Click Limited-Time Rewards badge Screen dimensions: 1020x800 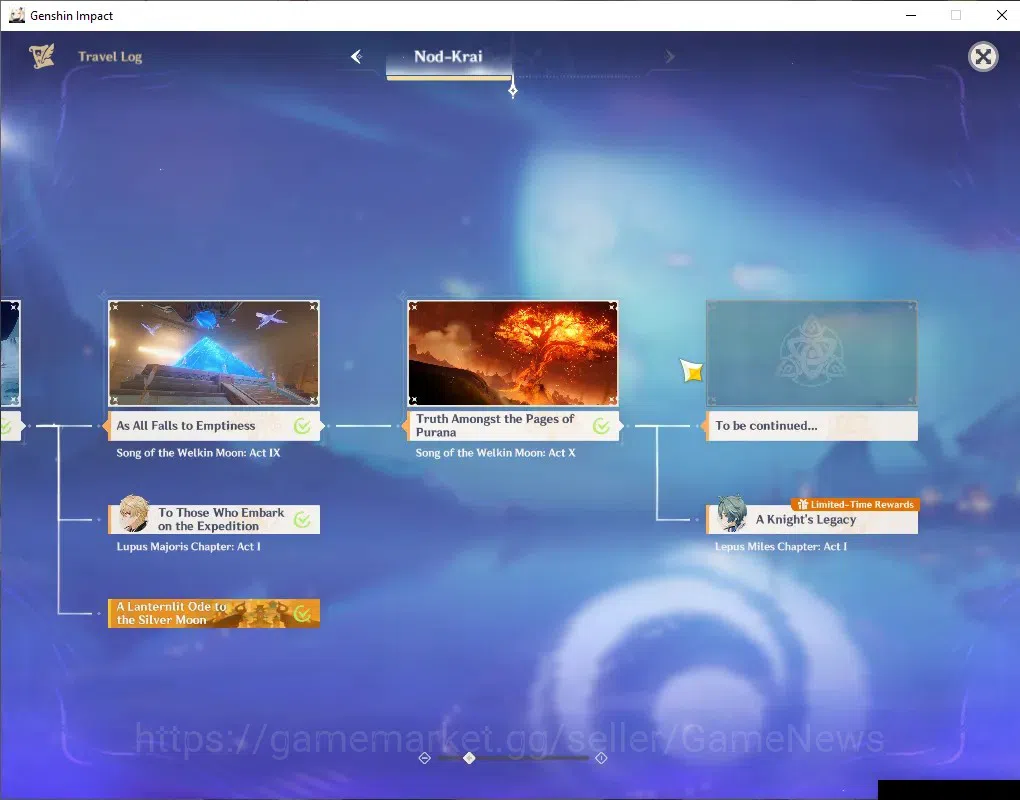tap(855, 504)
